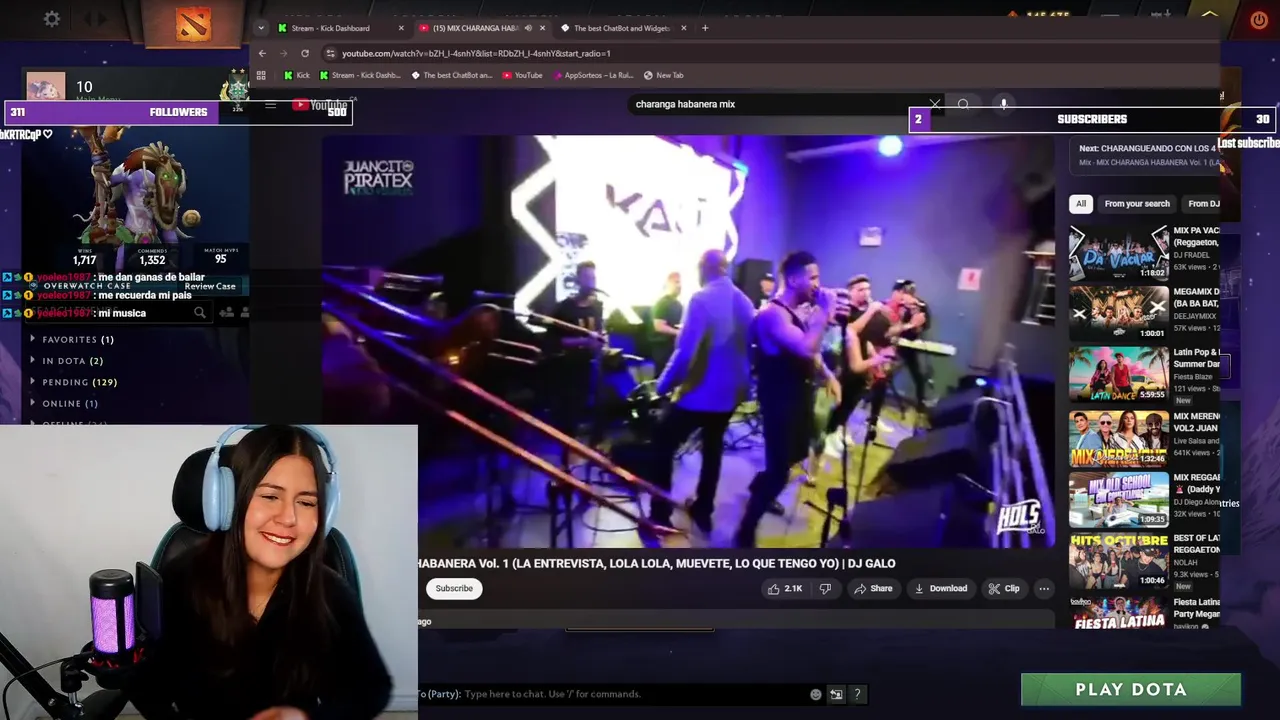Open the chat help question mark
This screenshot has height=720, width=1280.
tap(857, 694)
